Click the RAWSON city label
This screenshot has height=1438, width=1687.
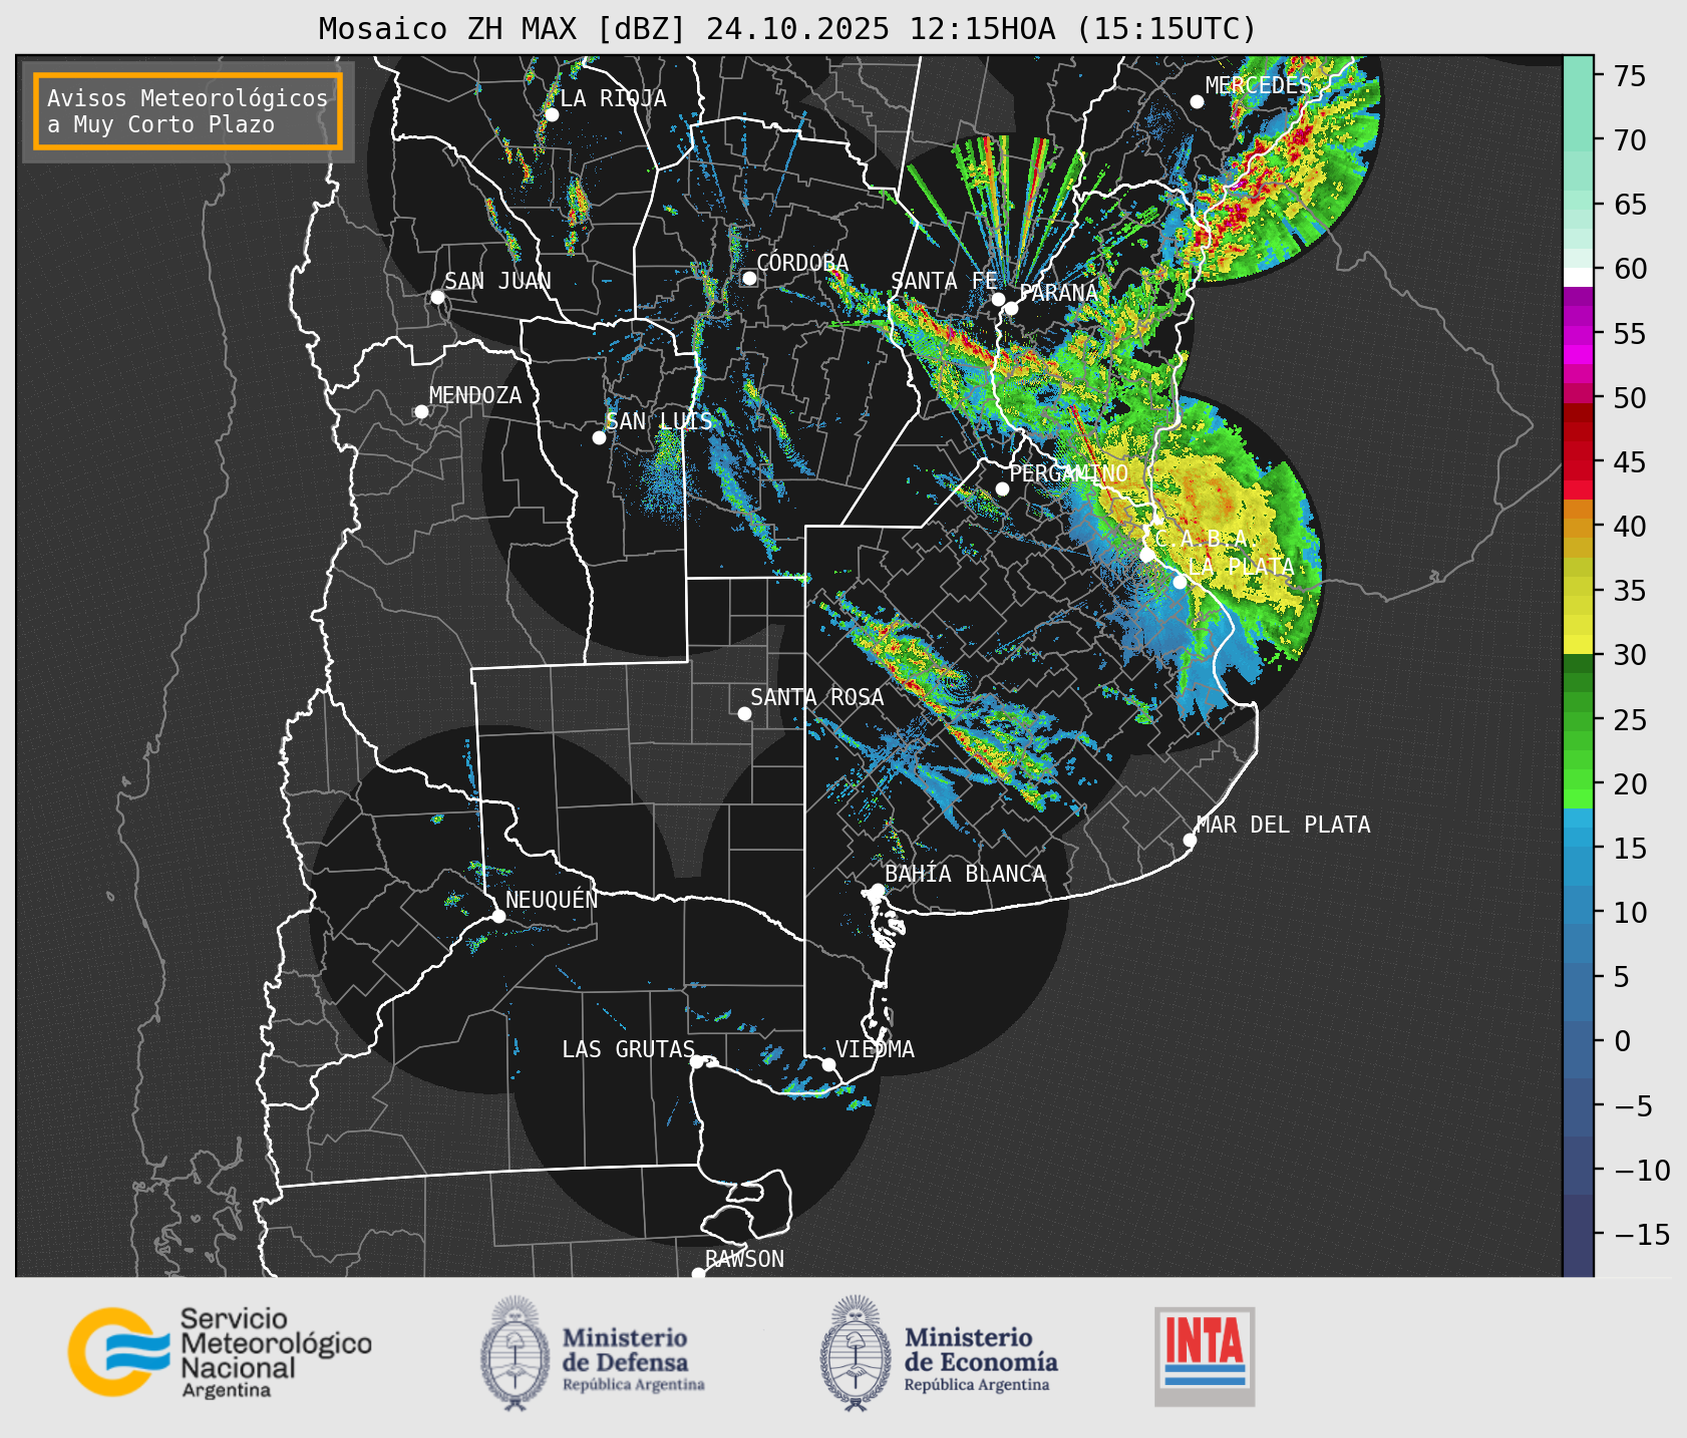point(744,1259)
